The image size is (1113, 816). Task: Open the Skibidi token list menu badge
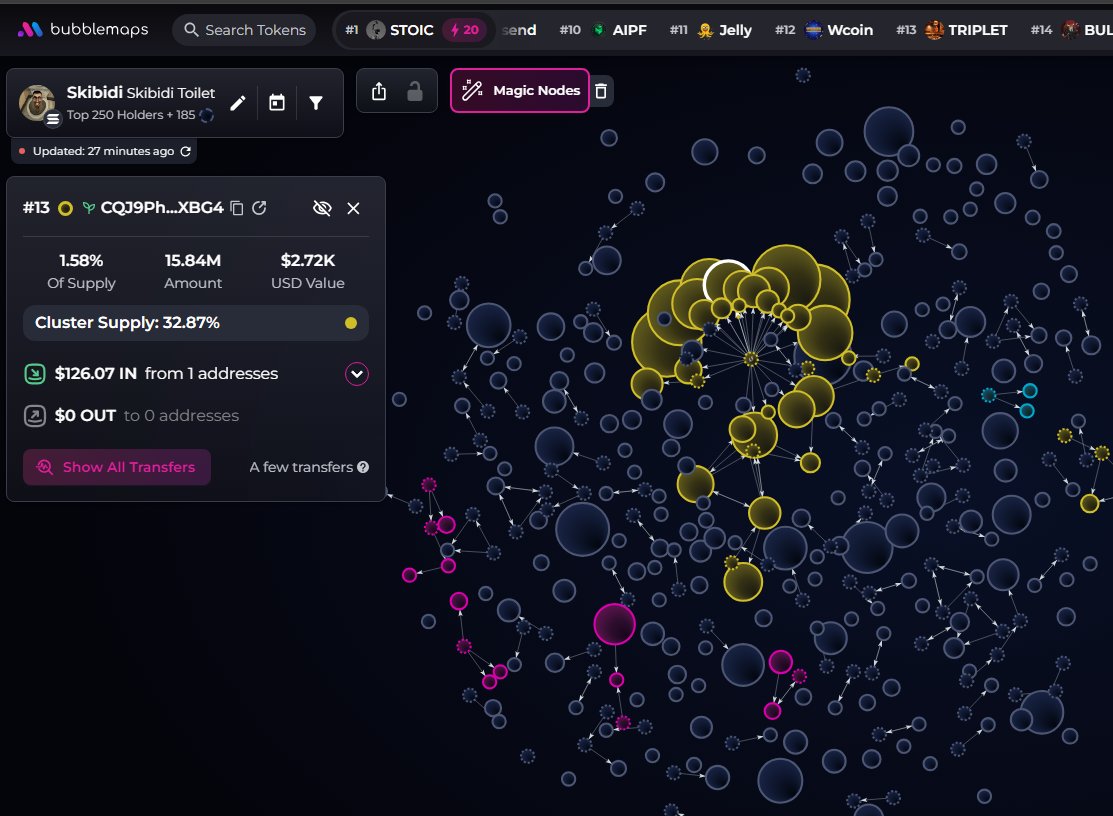coord(53,117)
